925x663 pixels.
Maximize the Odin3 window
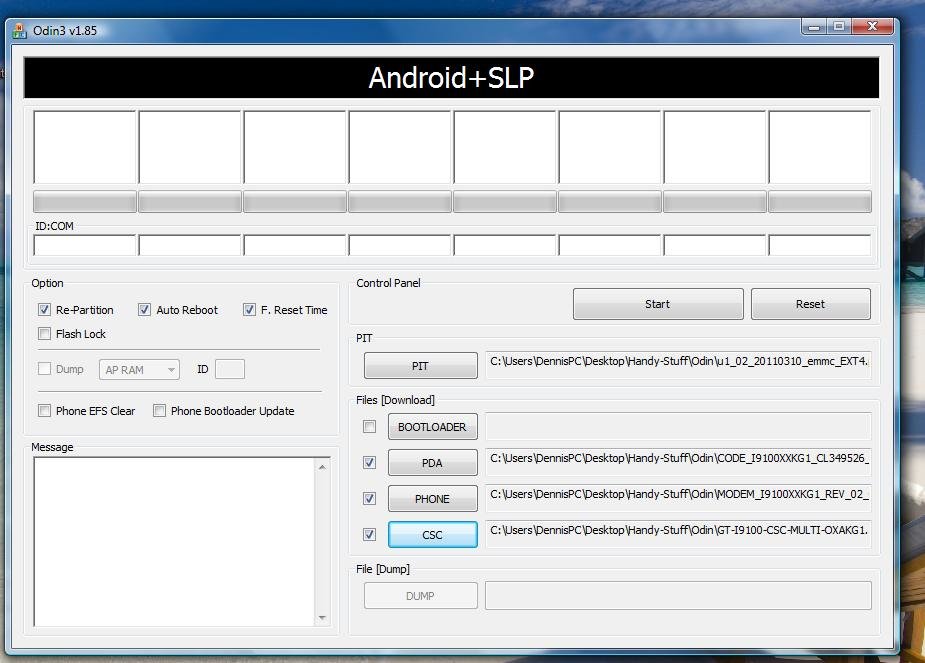click(x=839, y=27)
